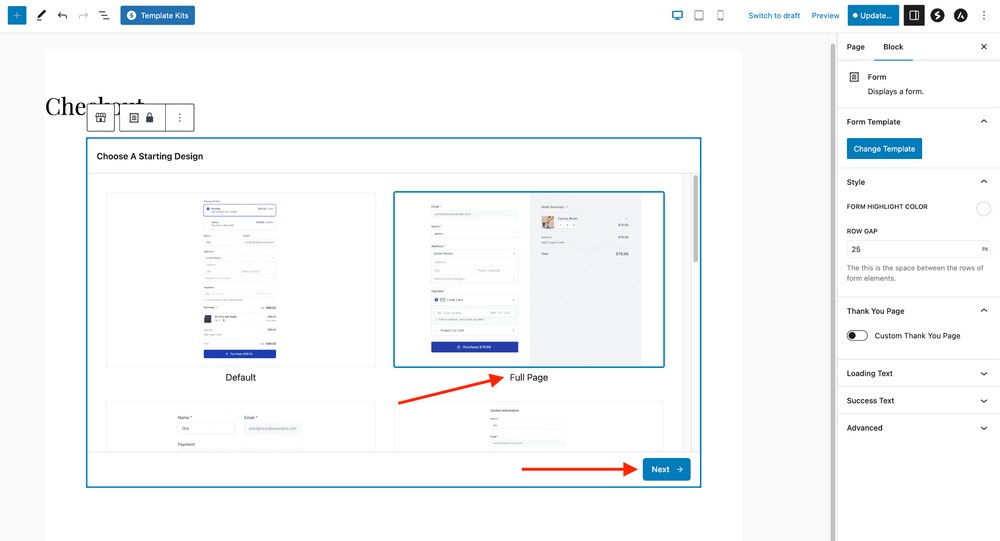Click the Full Page design label
Screen dimensions: 1000x541
click(529, 378)
